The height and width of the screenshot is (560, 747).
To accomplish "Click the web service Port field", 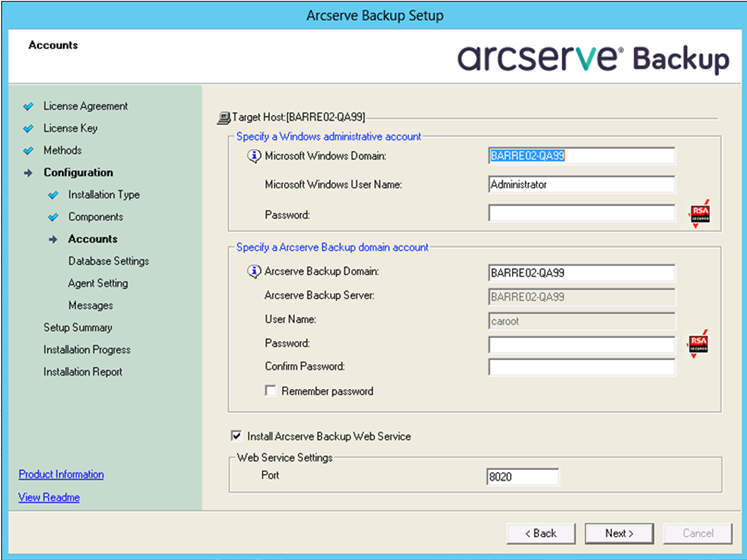I will coord(523,476).
